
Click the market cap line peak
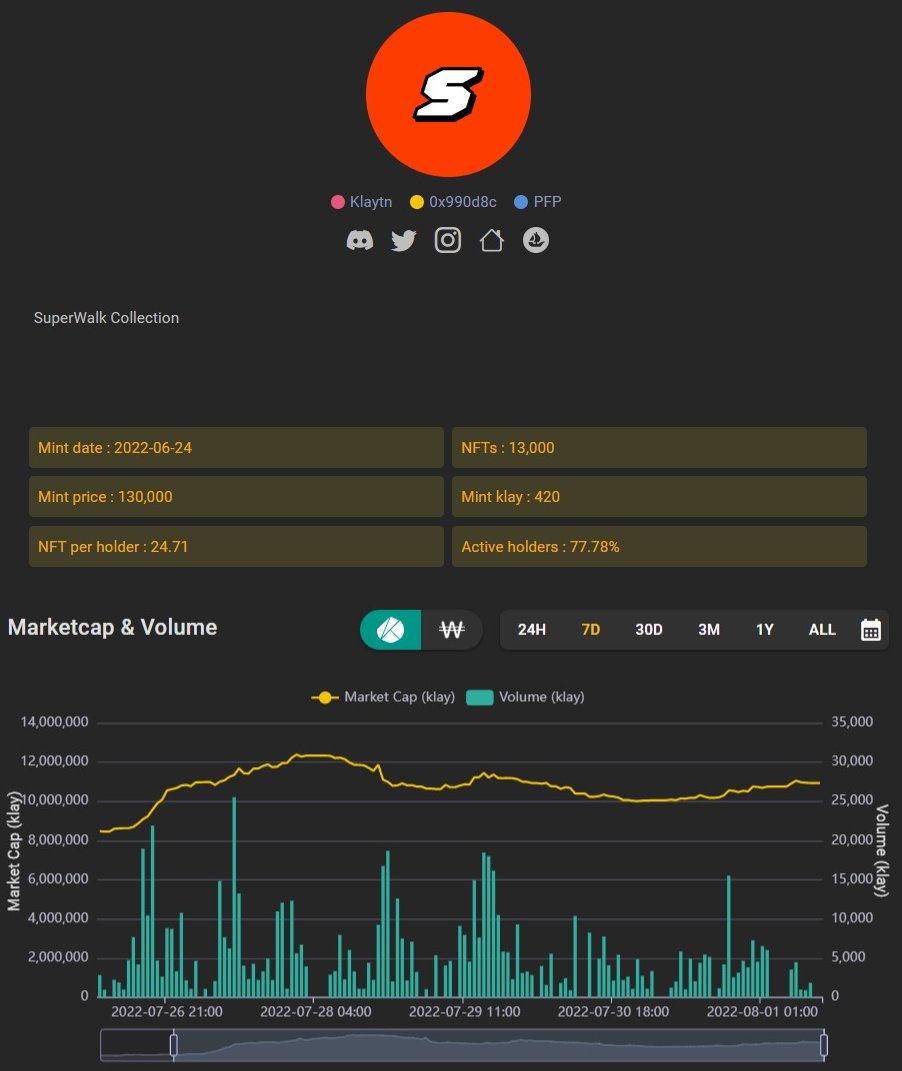(297, 755)
